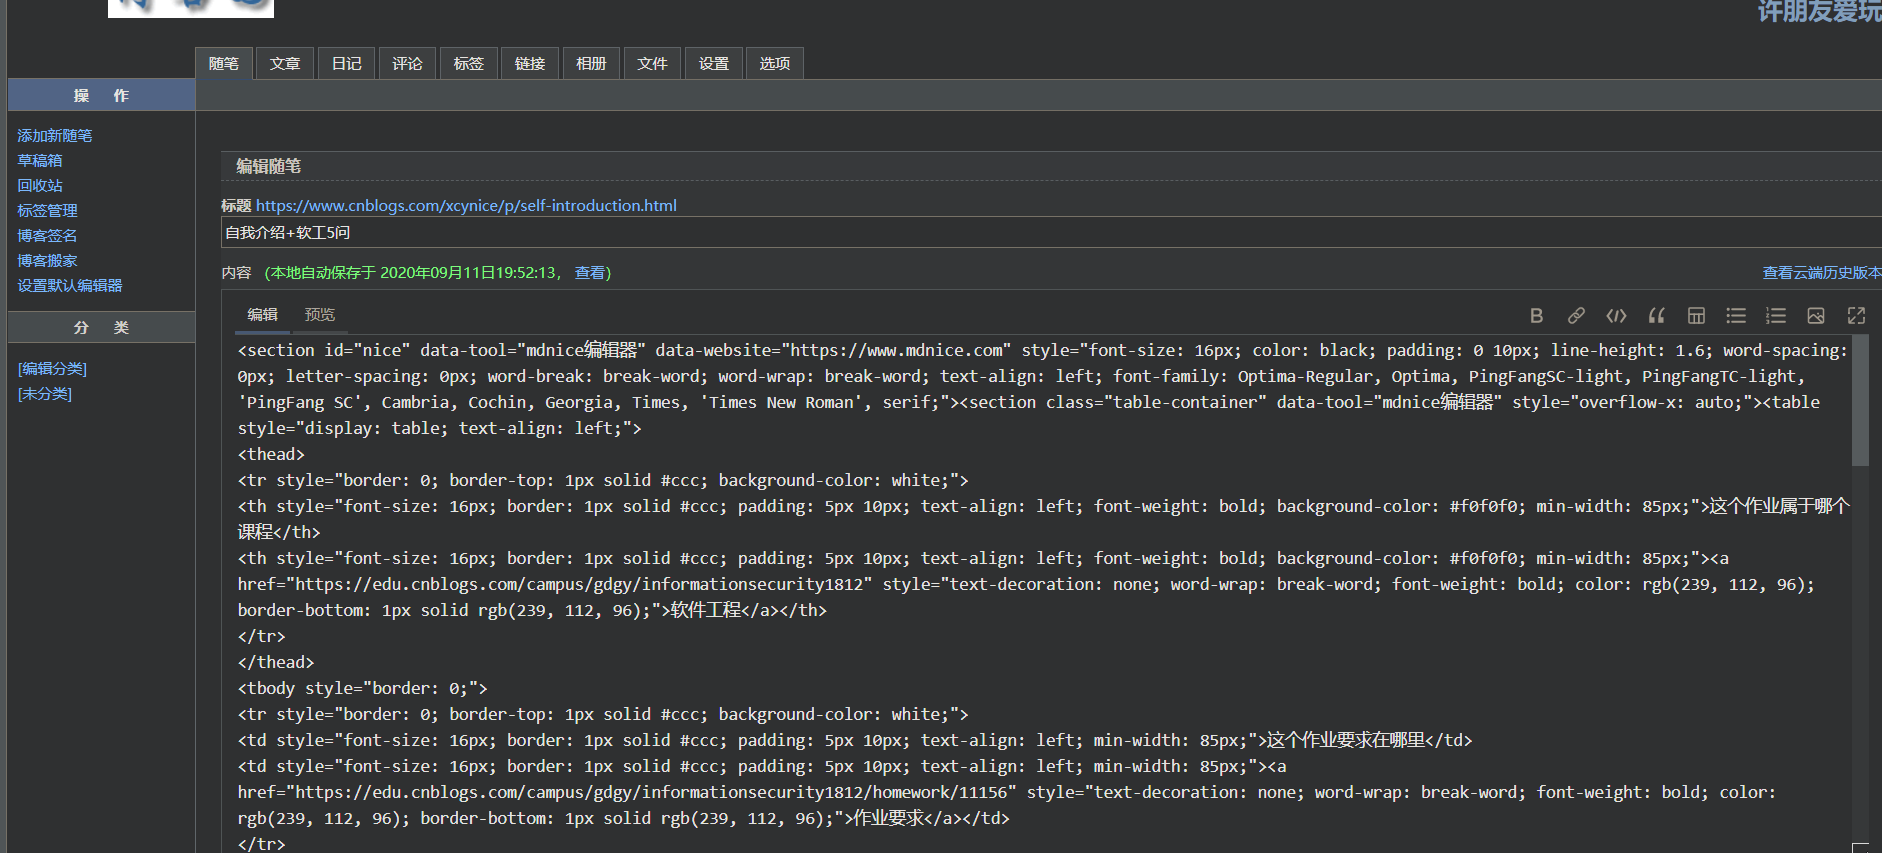Open 查看云端历史版本 link

1821,272
